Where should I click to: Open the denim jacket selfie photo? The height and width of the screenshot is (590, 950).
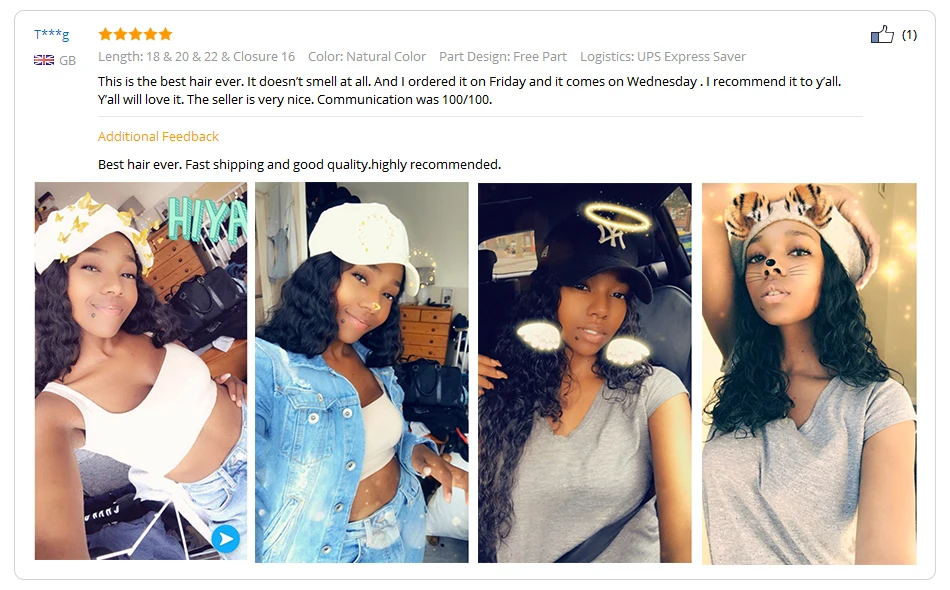[362, 373]
